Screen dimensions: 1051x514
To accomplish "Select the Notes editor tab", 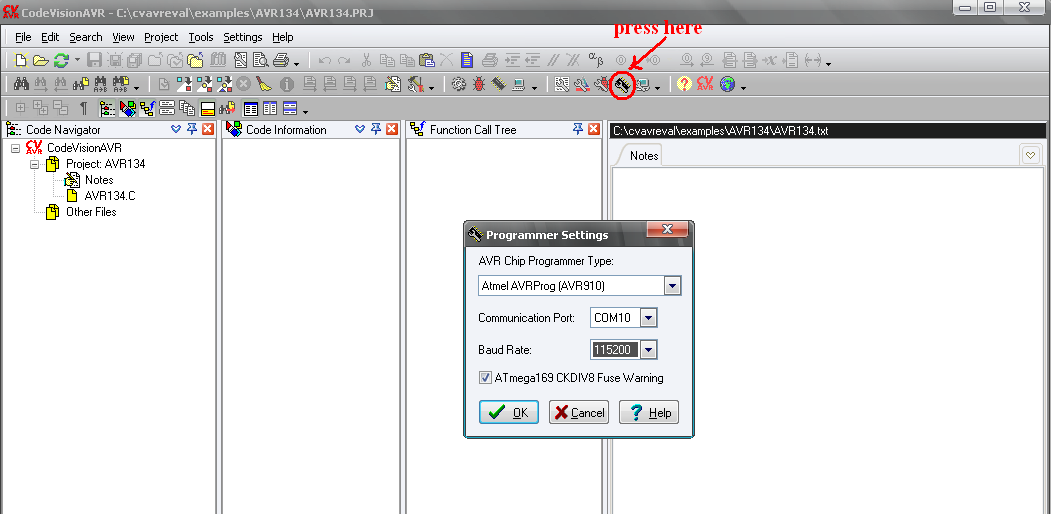I will coord(644,155).
